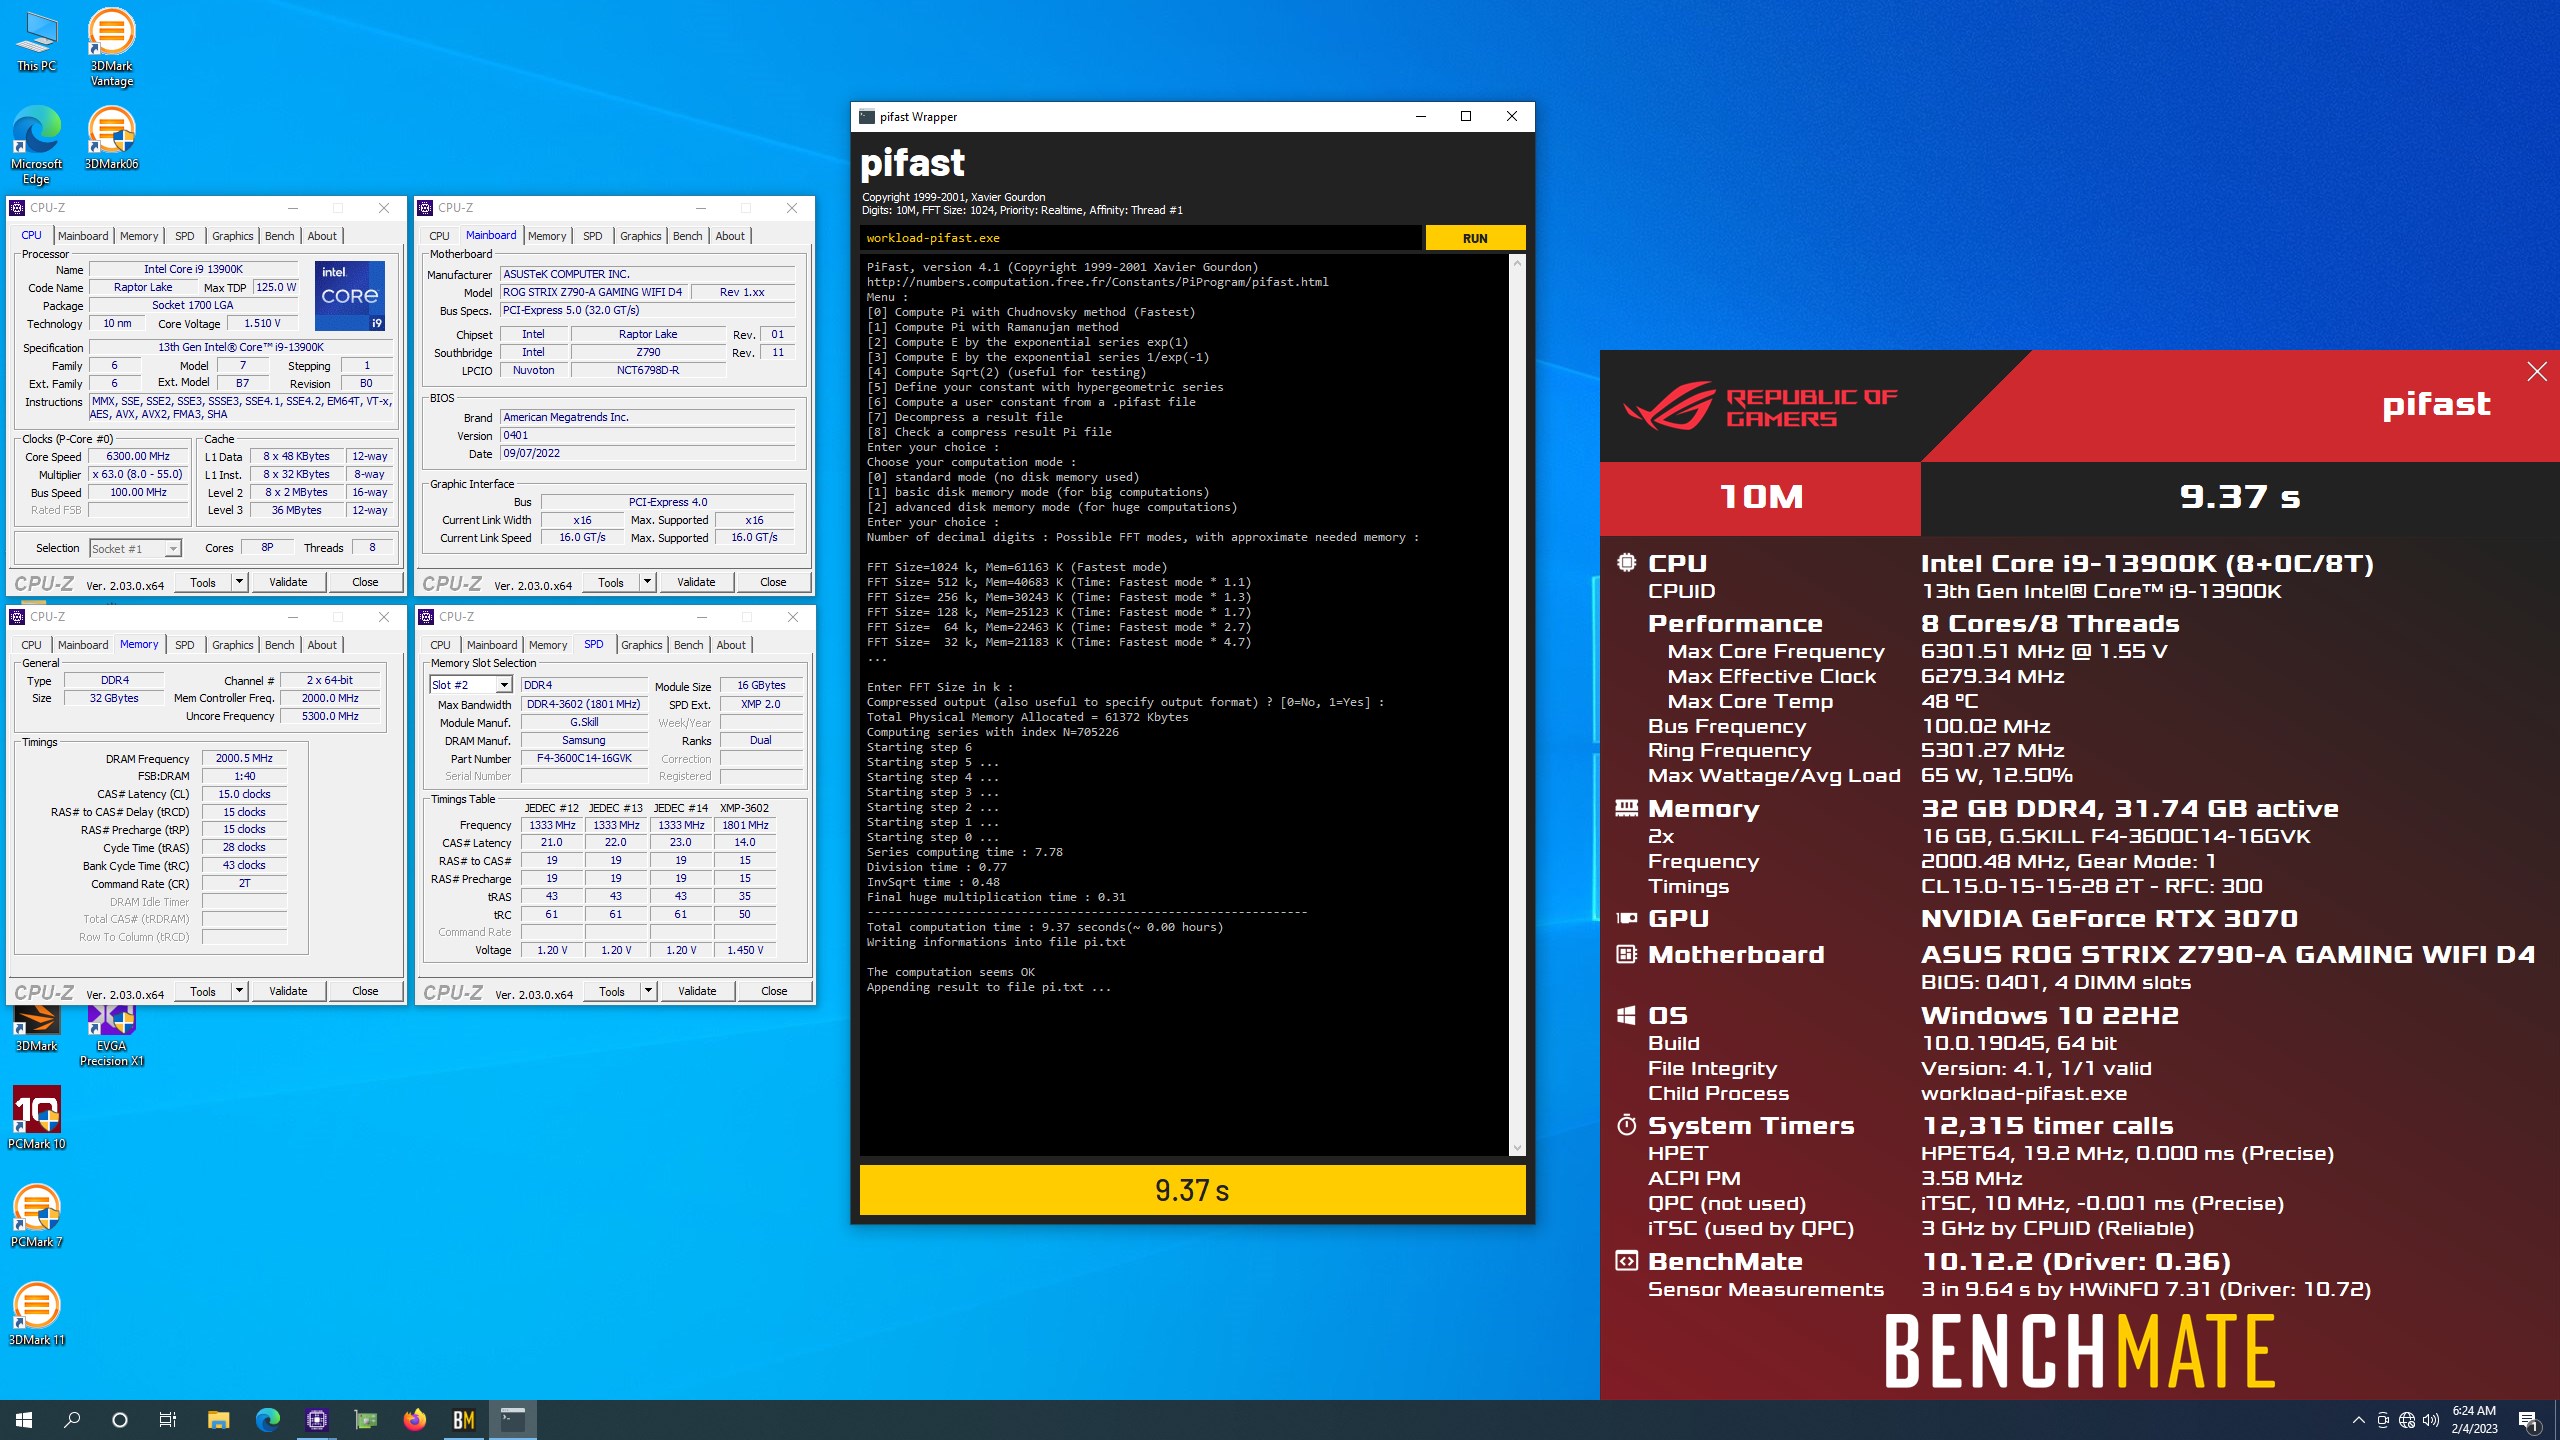
Task: Open Microsoft Edge desktop shortcut
Action: (36, 145)
